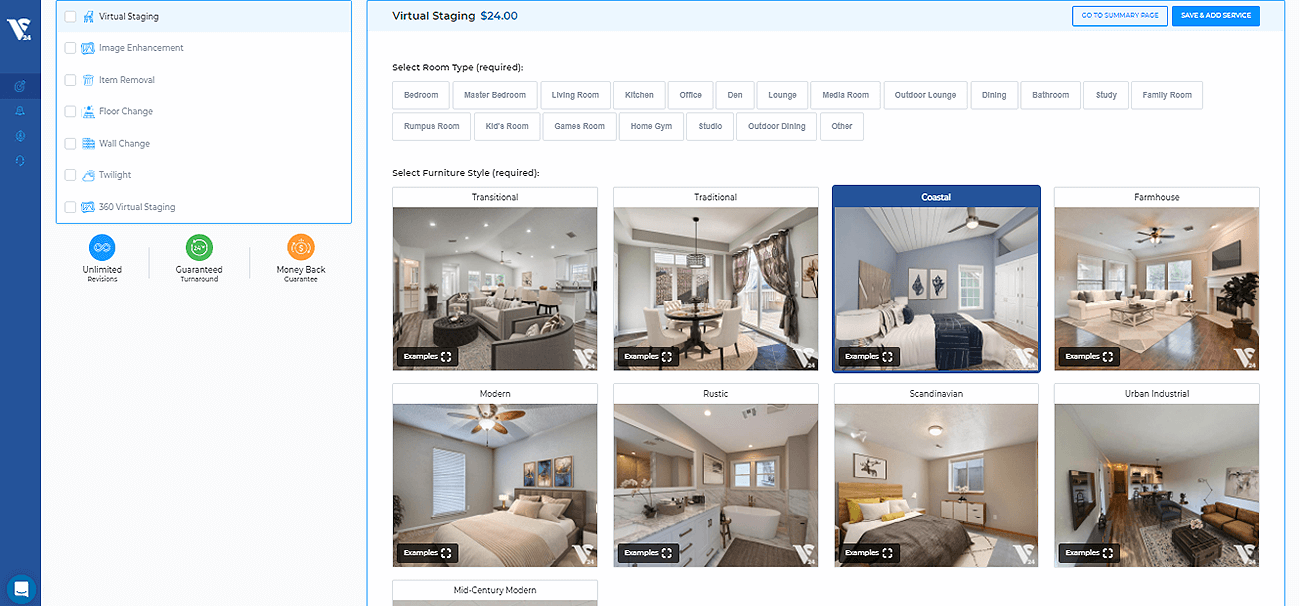Viewport: 1300px width, 606px height.
Task: Select the Farmhouse furniture style photo
Action: (1157, 289)
